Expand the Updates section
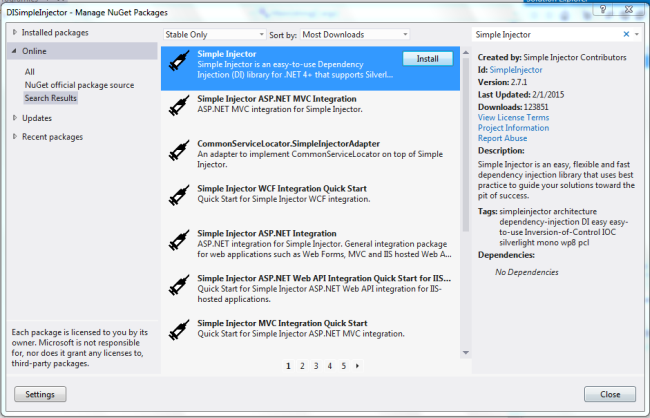 click(x=15, y=118)
